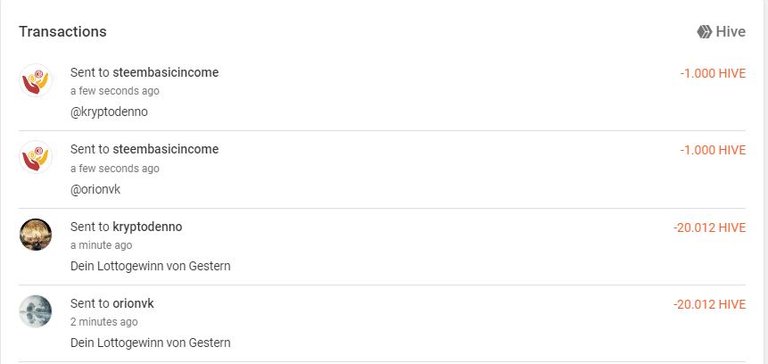Image resolution: width=768 pixels, height=364 pixels.
Task: Click -1.000 HIVE amount of second transaction
Action: click(x=713, y=150)
